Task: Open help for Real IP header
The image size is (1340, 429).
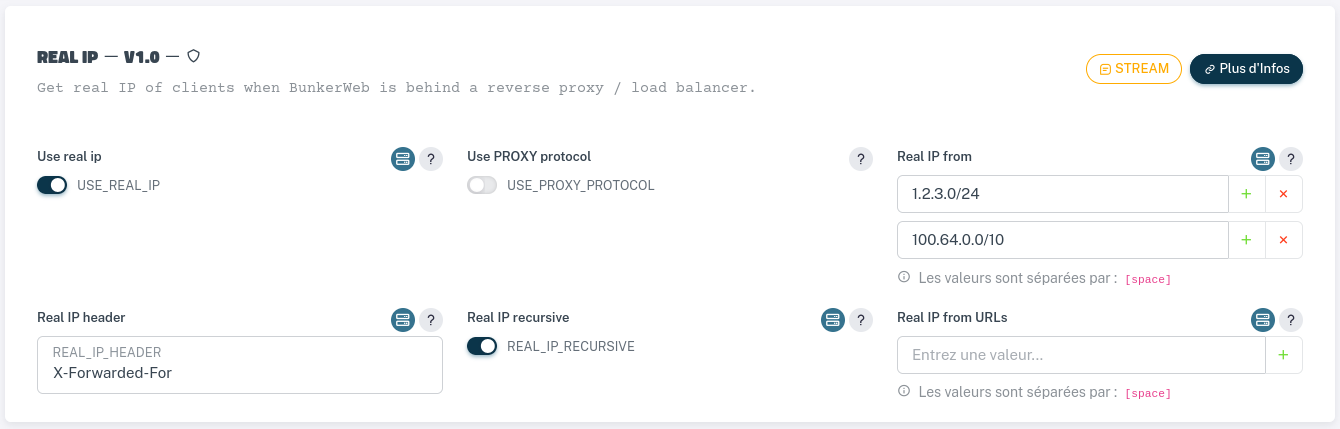Action: click(431, 320)
